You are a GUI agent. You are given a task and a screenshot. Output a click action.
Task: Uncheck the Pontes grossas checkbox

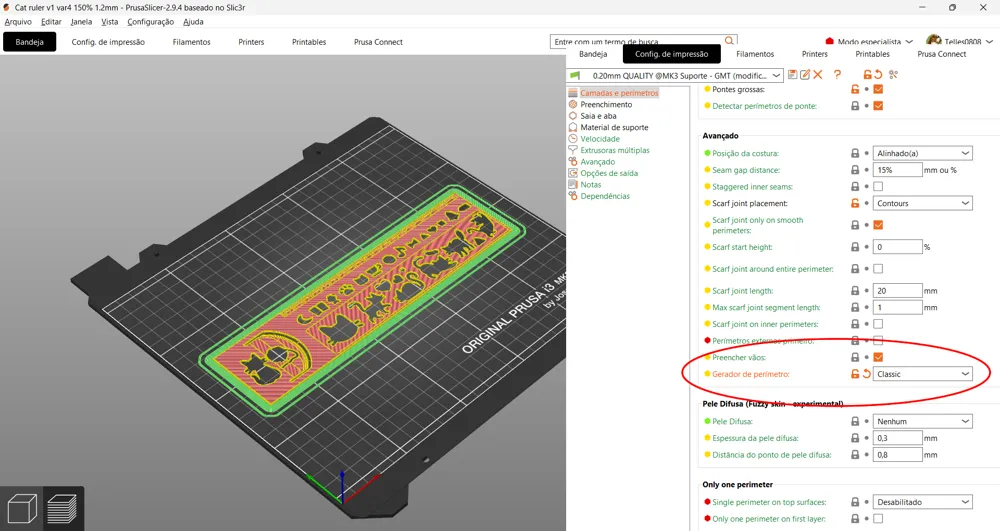click(x=878, y=89)
